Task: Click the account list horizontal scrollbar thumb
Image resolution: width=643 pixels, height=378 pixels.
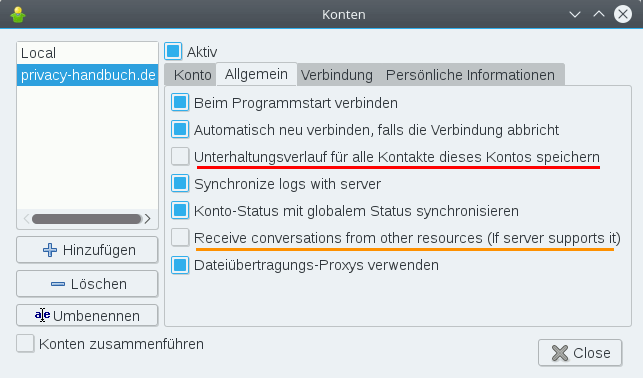Action: (x=87, y=219)
